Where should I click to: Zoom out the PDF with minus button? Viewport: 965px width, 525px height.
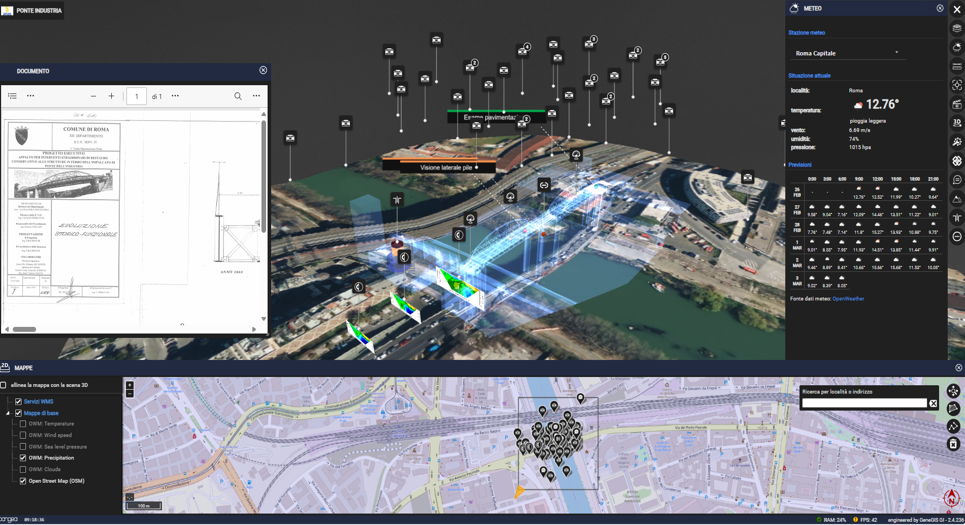tap(93, 96)
